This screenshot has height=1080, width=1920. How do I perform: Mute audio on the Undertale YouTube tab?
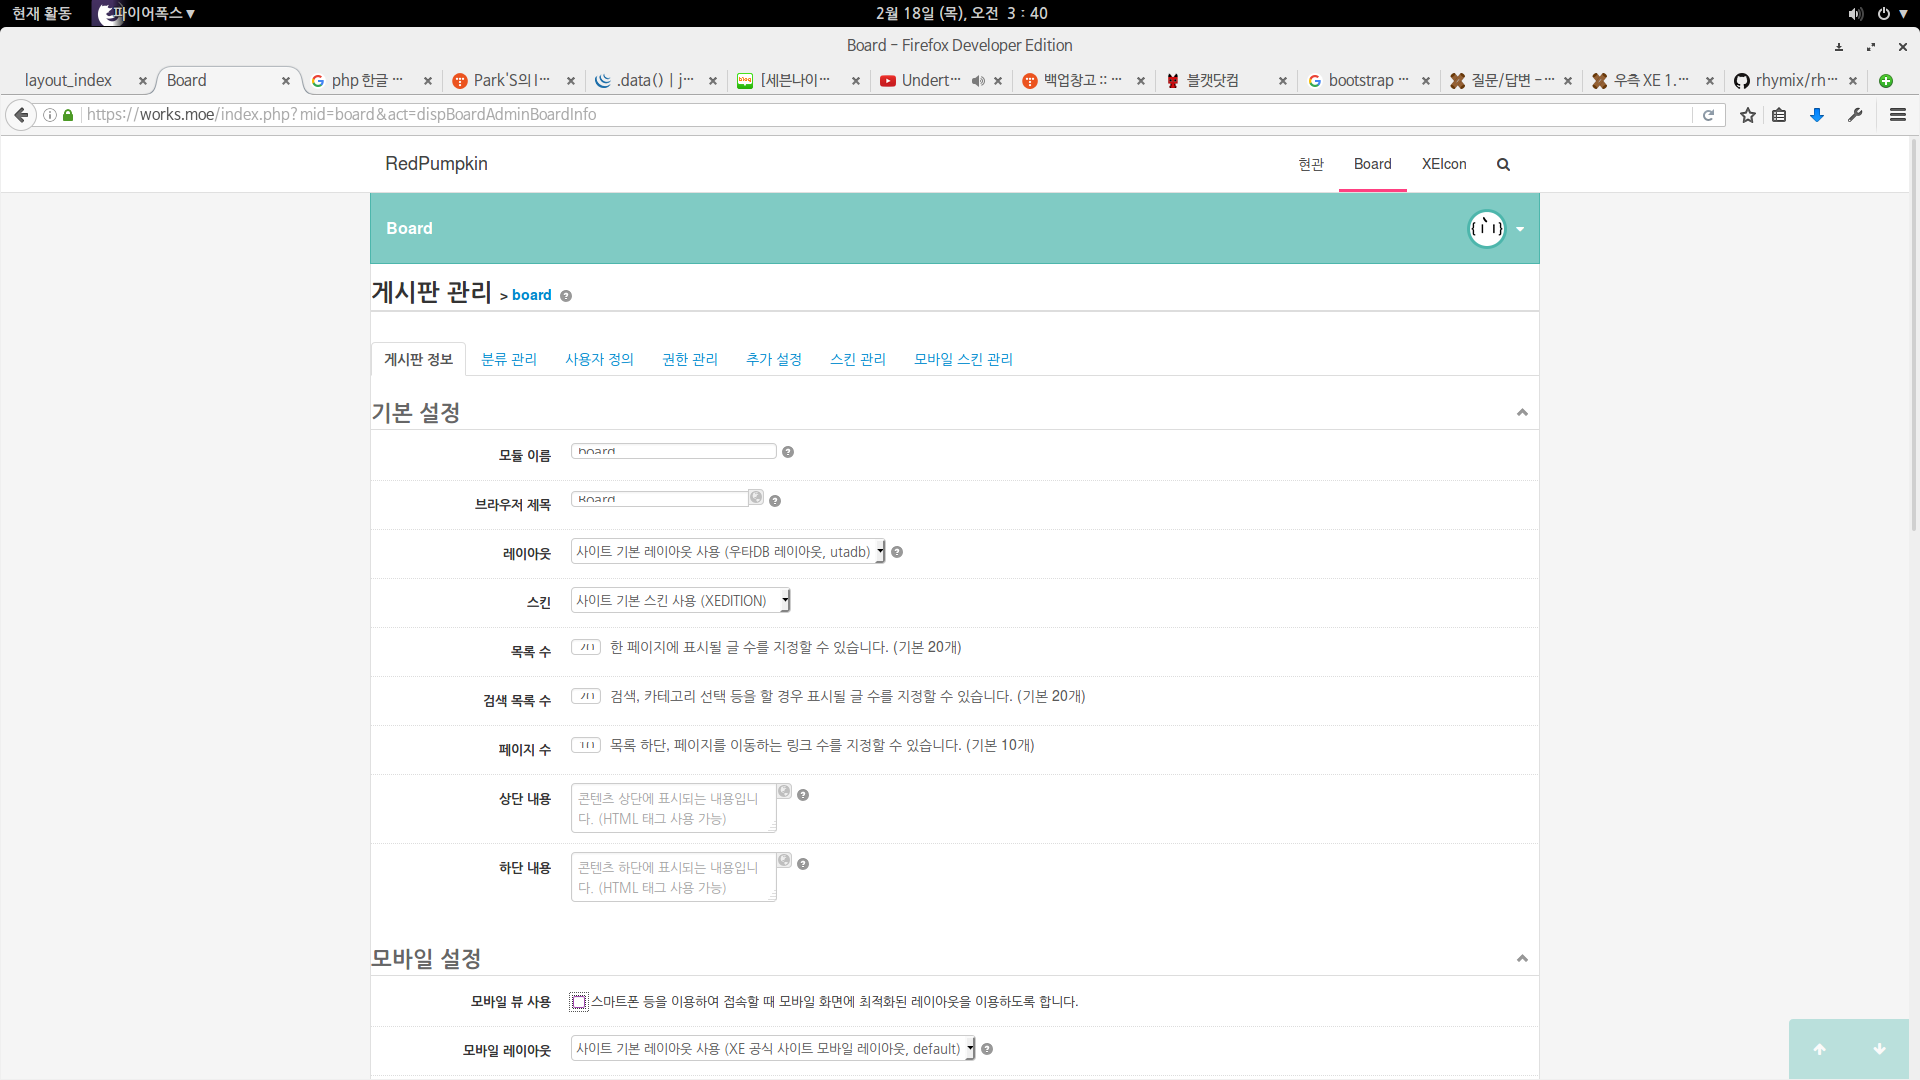tap(977, 81)
